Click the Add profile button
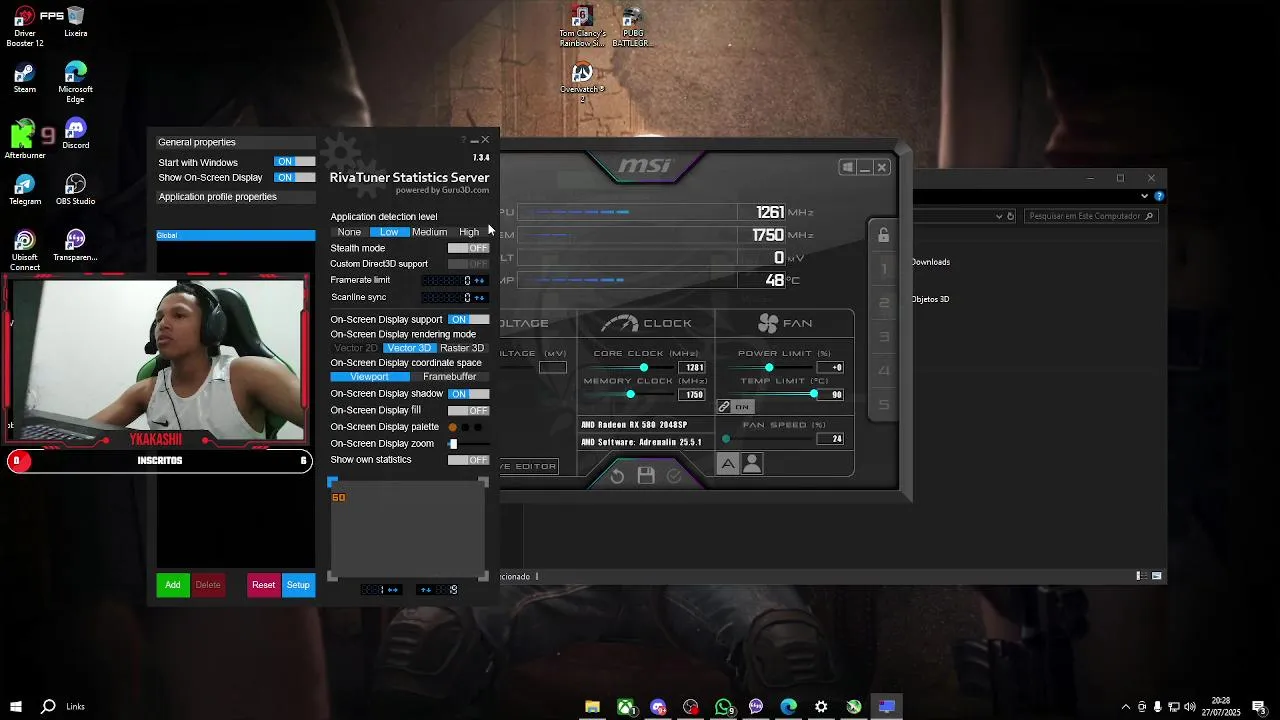The image size is (1280, 720). pos(173,585)
